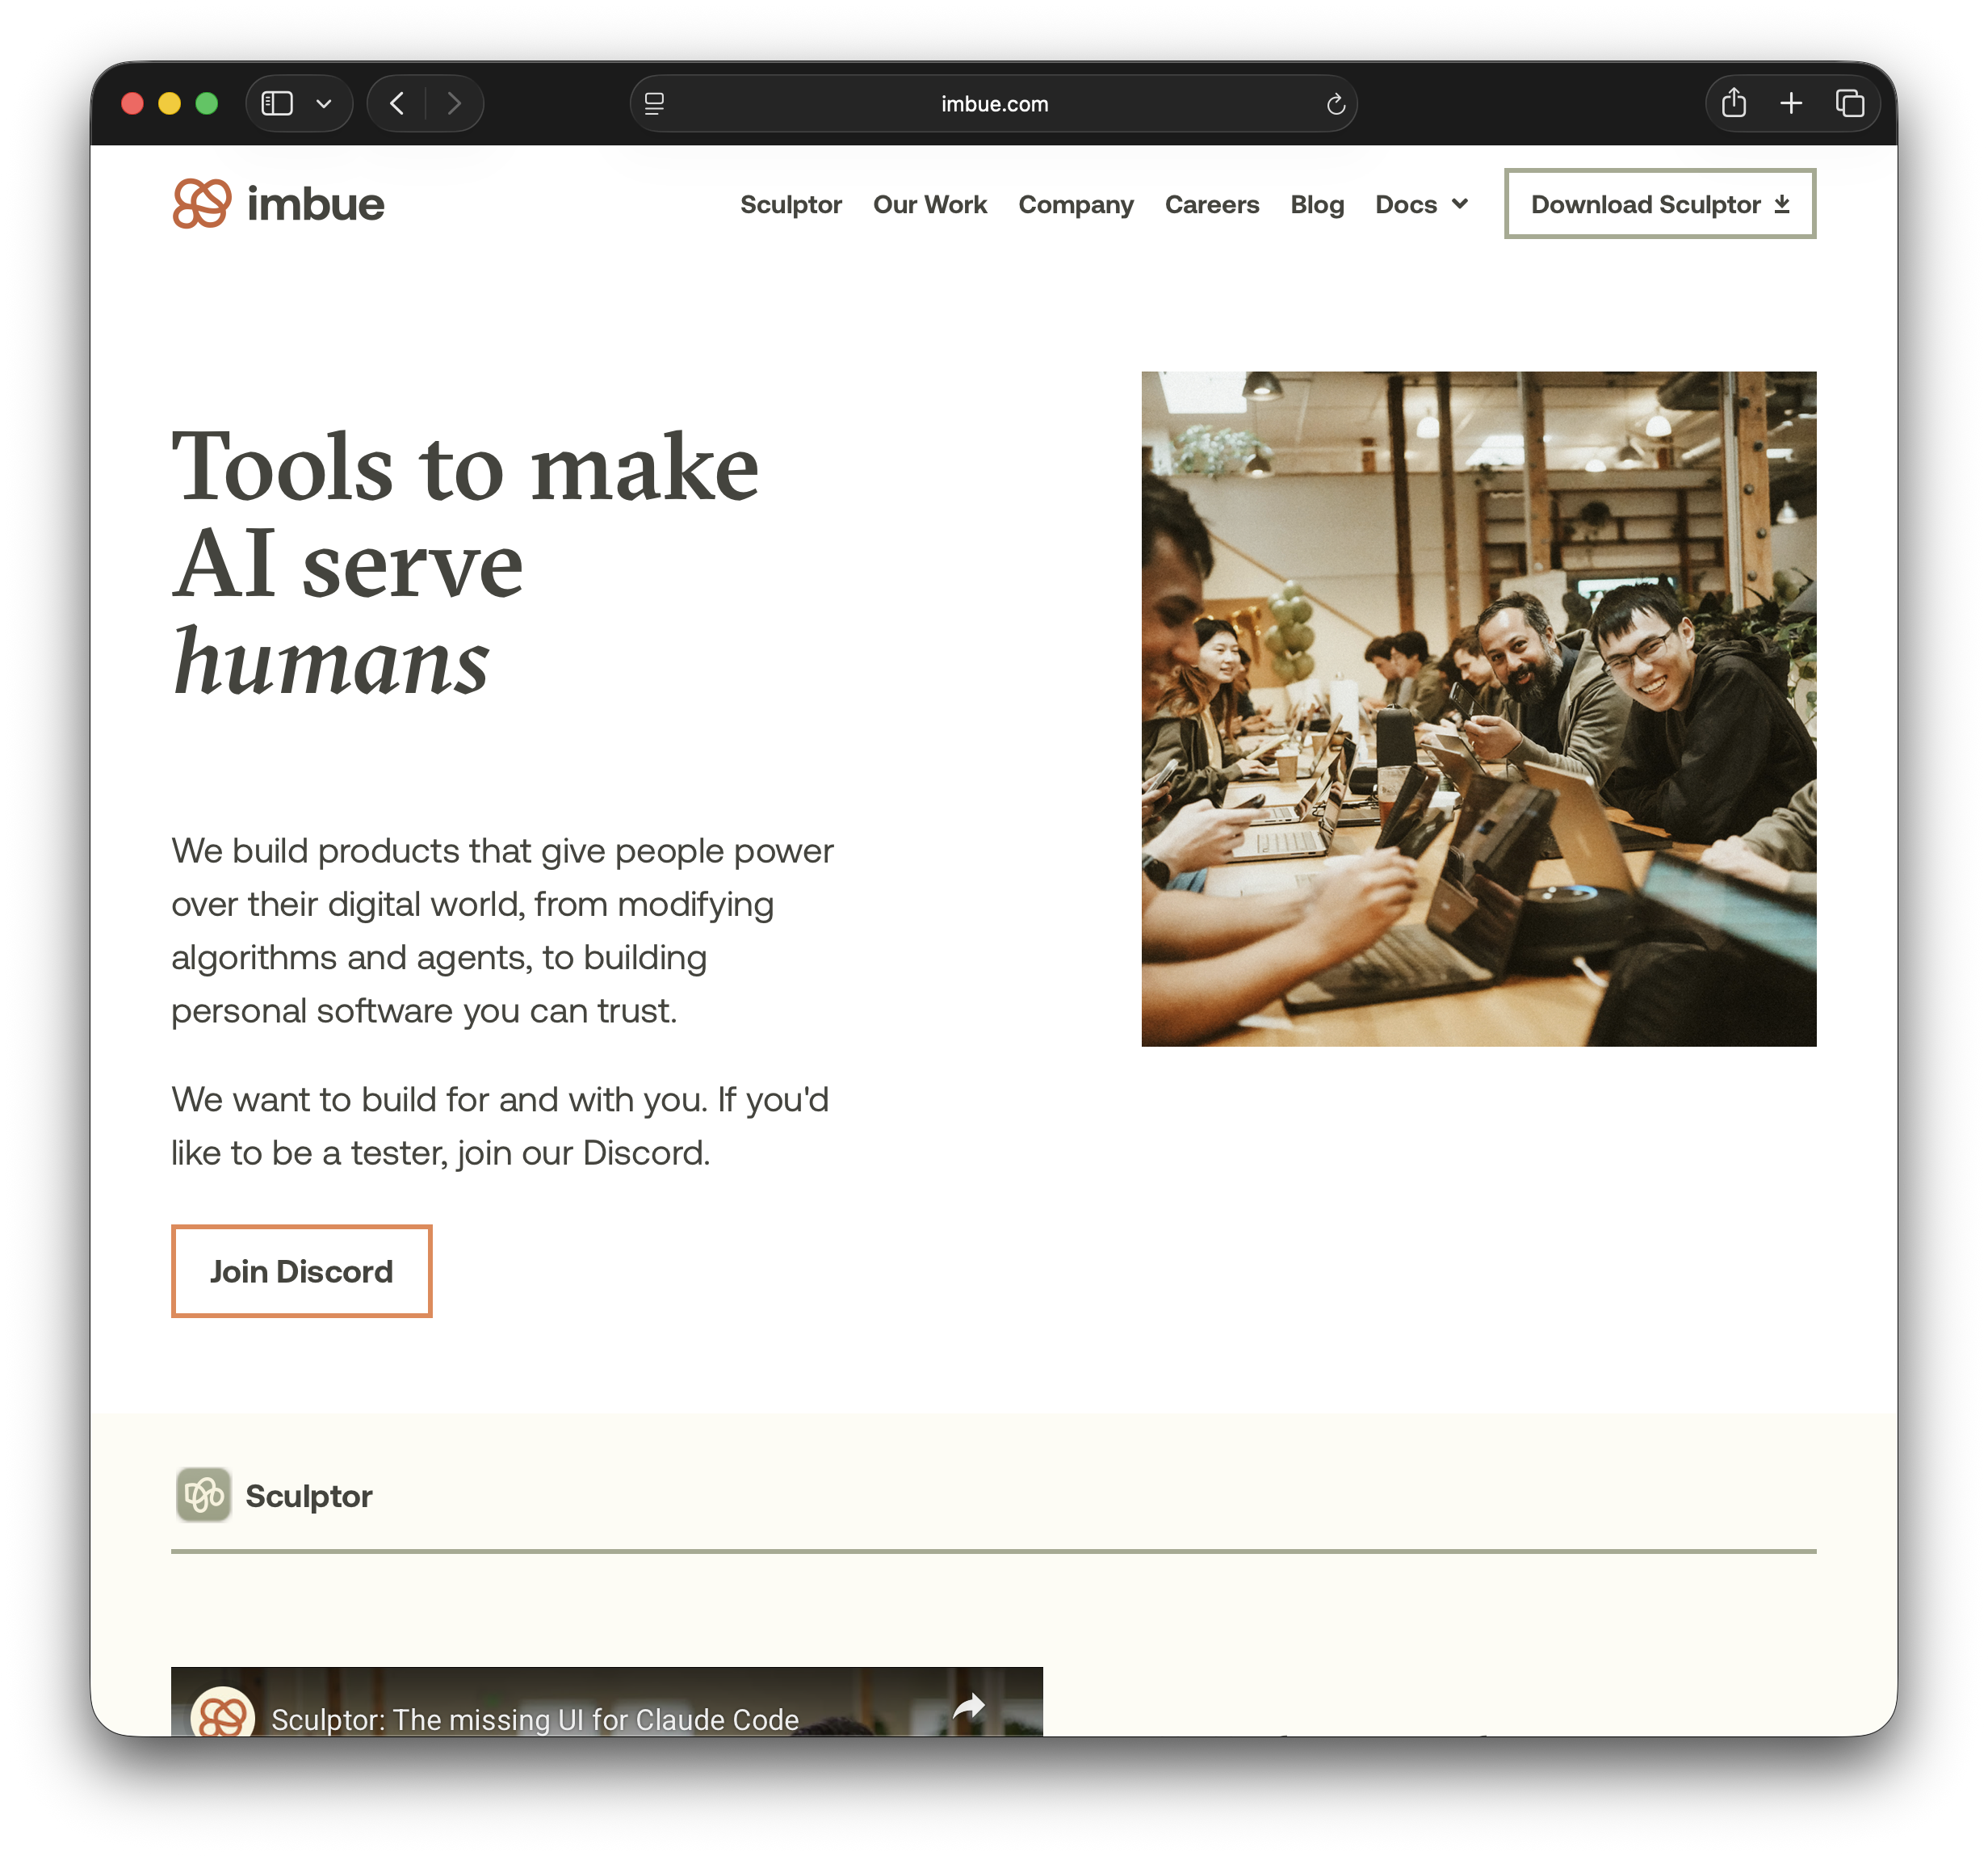Toggle the browser sidebar
The width and height of the screenshot is (1988, 1856).
click(277, 103)
